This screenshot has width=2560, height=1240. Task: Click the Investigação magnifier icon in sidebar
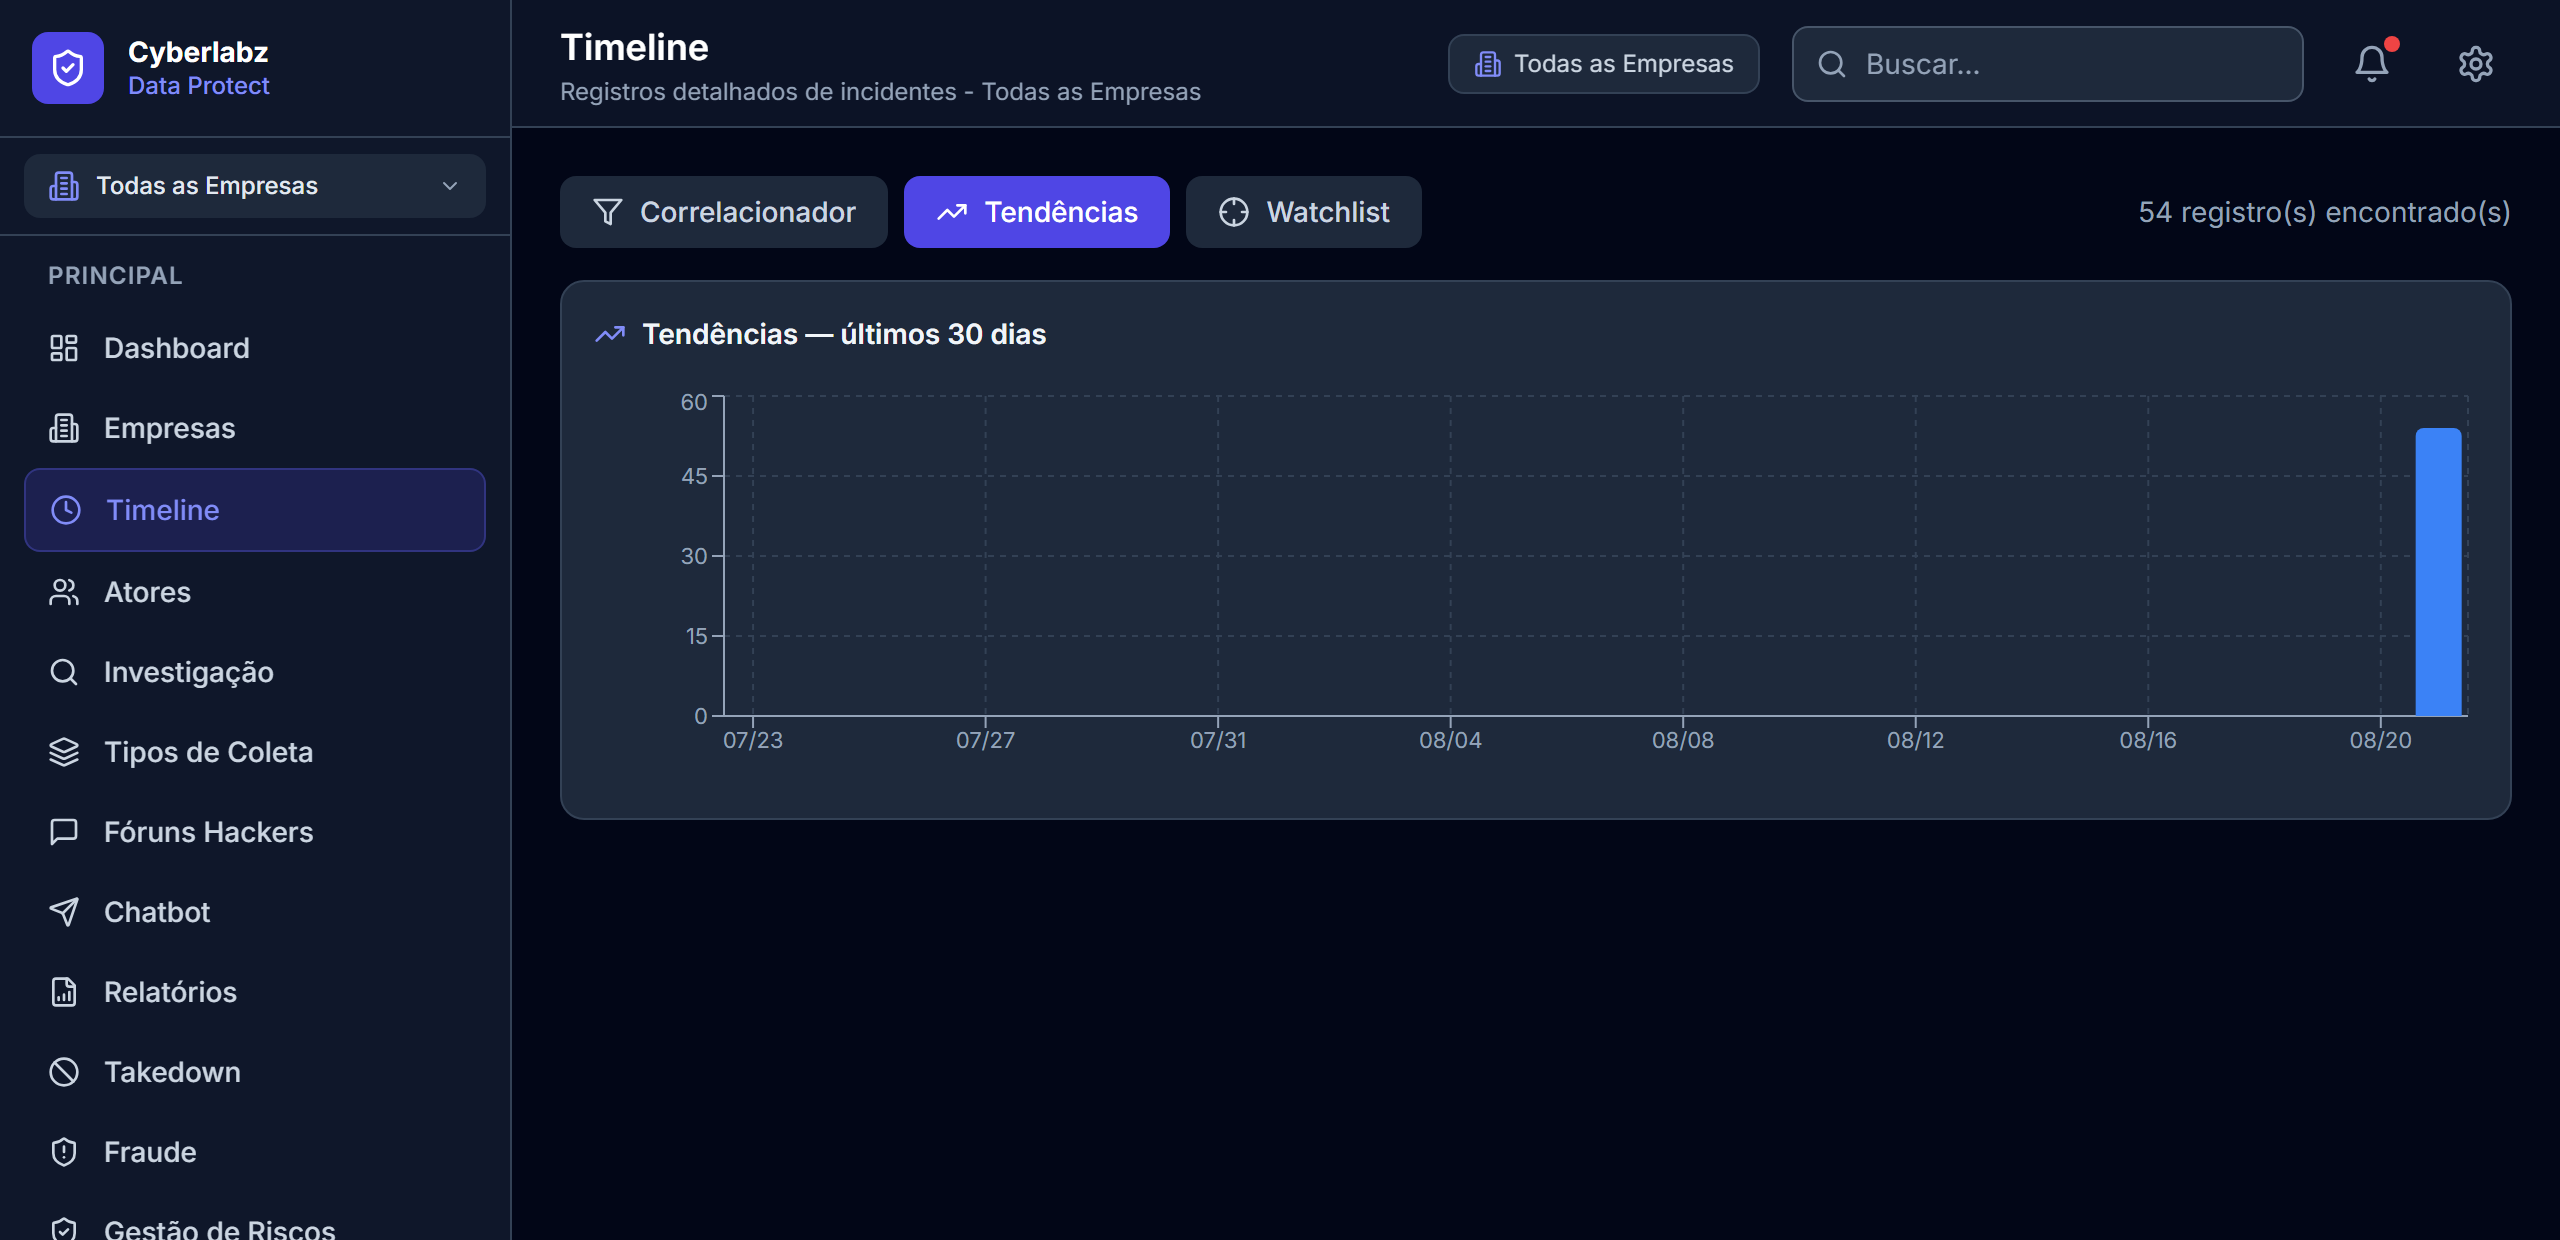[64, 672]
